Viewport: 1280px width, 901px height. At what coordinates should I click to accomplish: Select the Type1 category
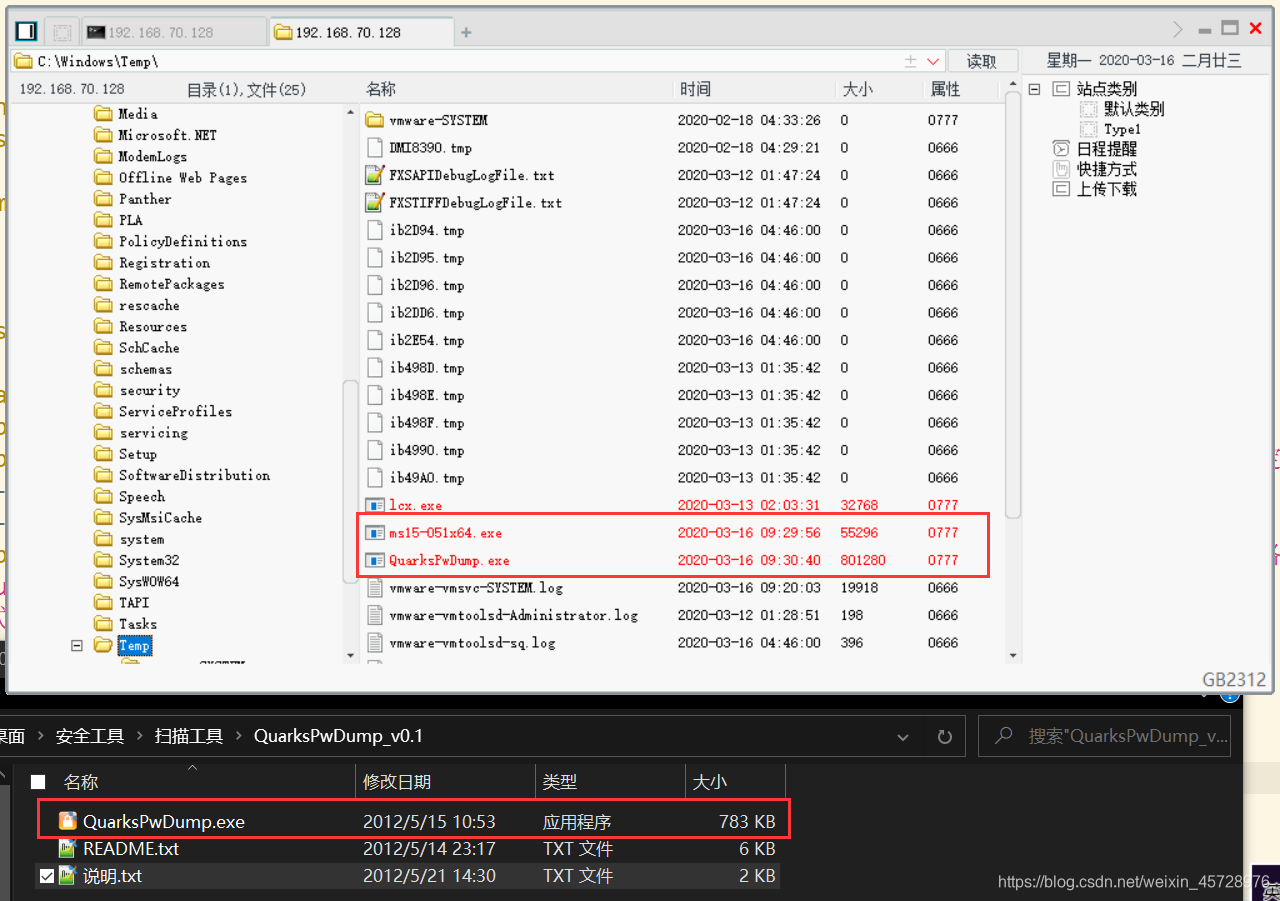[1122, 129]
